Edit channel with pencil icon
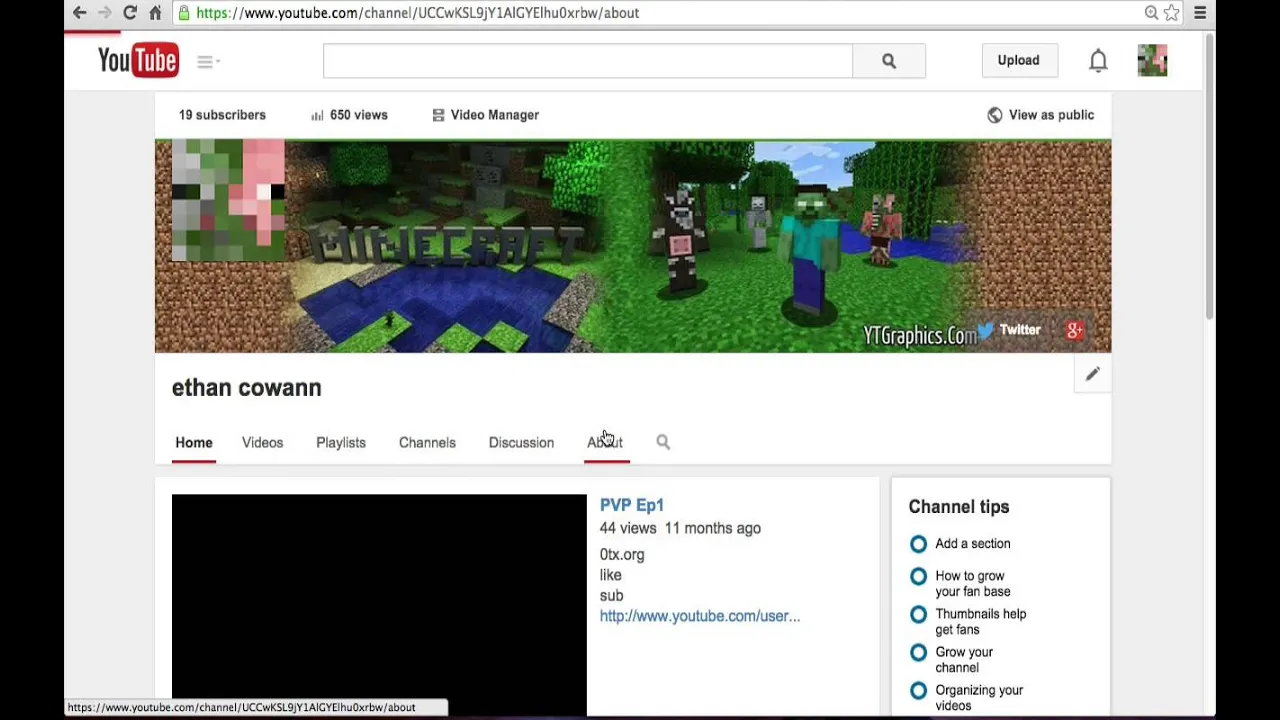This screenshot has height=720, width=1280. [1092, 374]
